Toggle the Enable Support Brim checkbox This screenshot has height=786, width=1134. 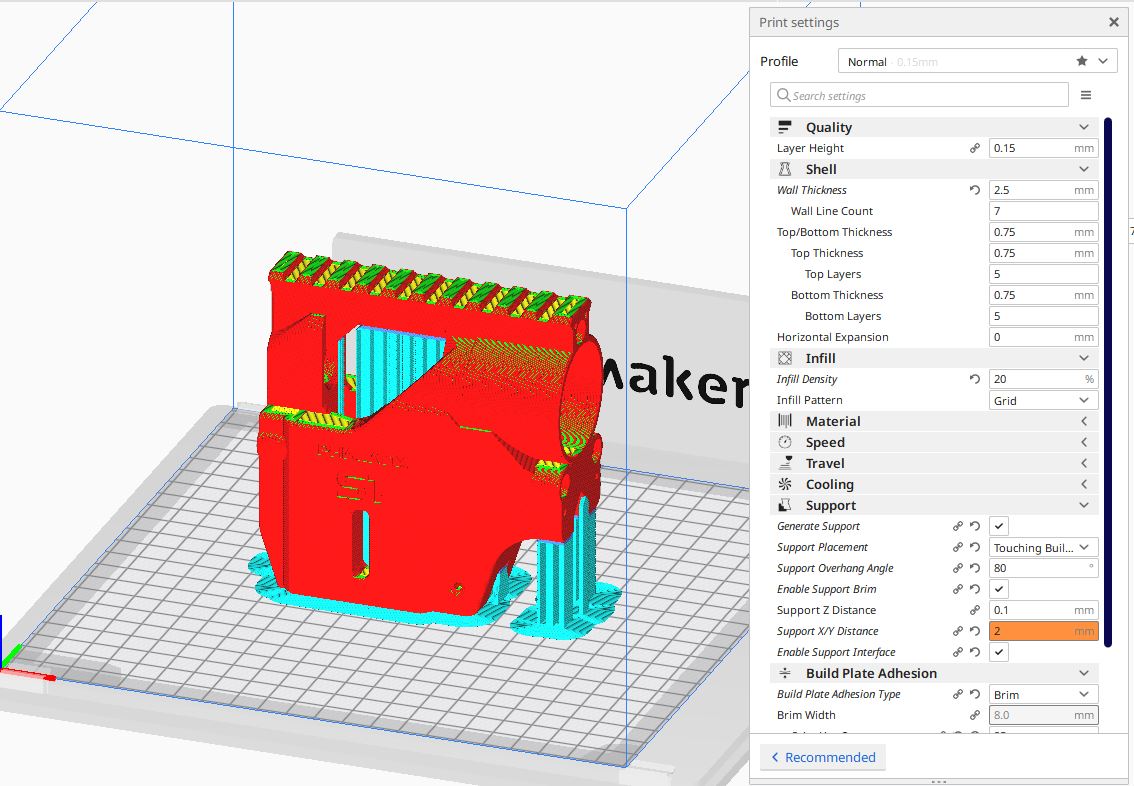[999, 589]
